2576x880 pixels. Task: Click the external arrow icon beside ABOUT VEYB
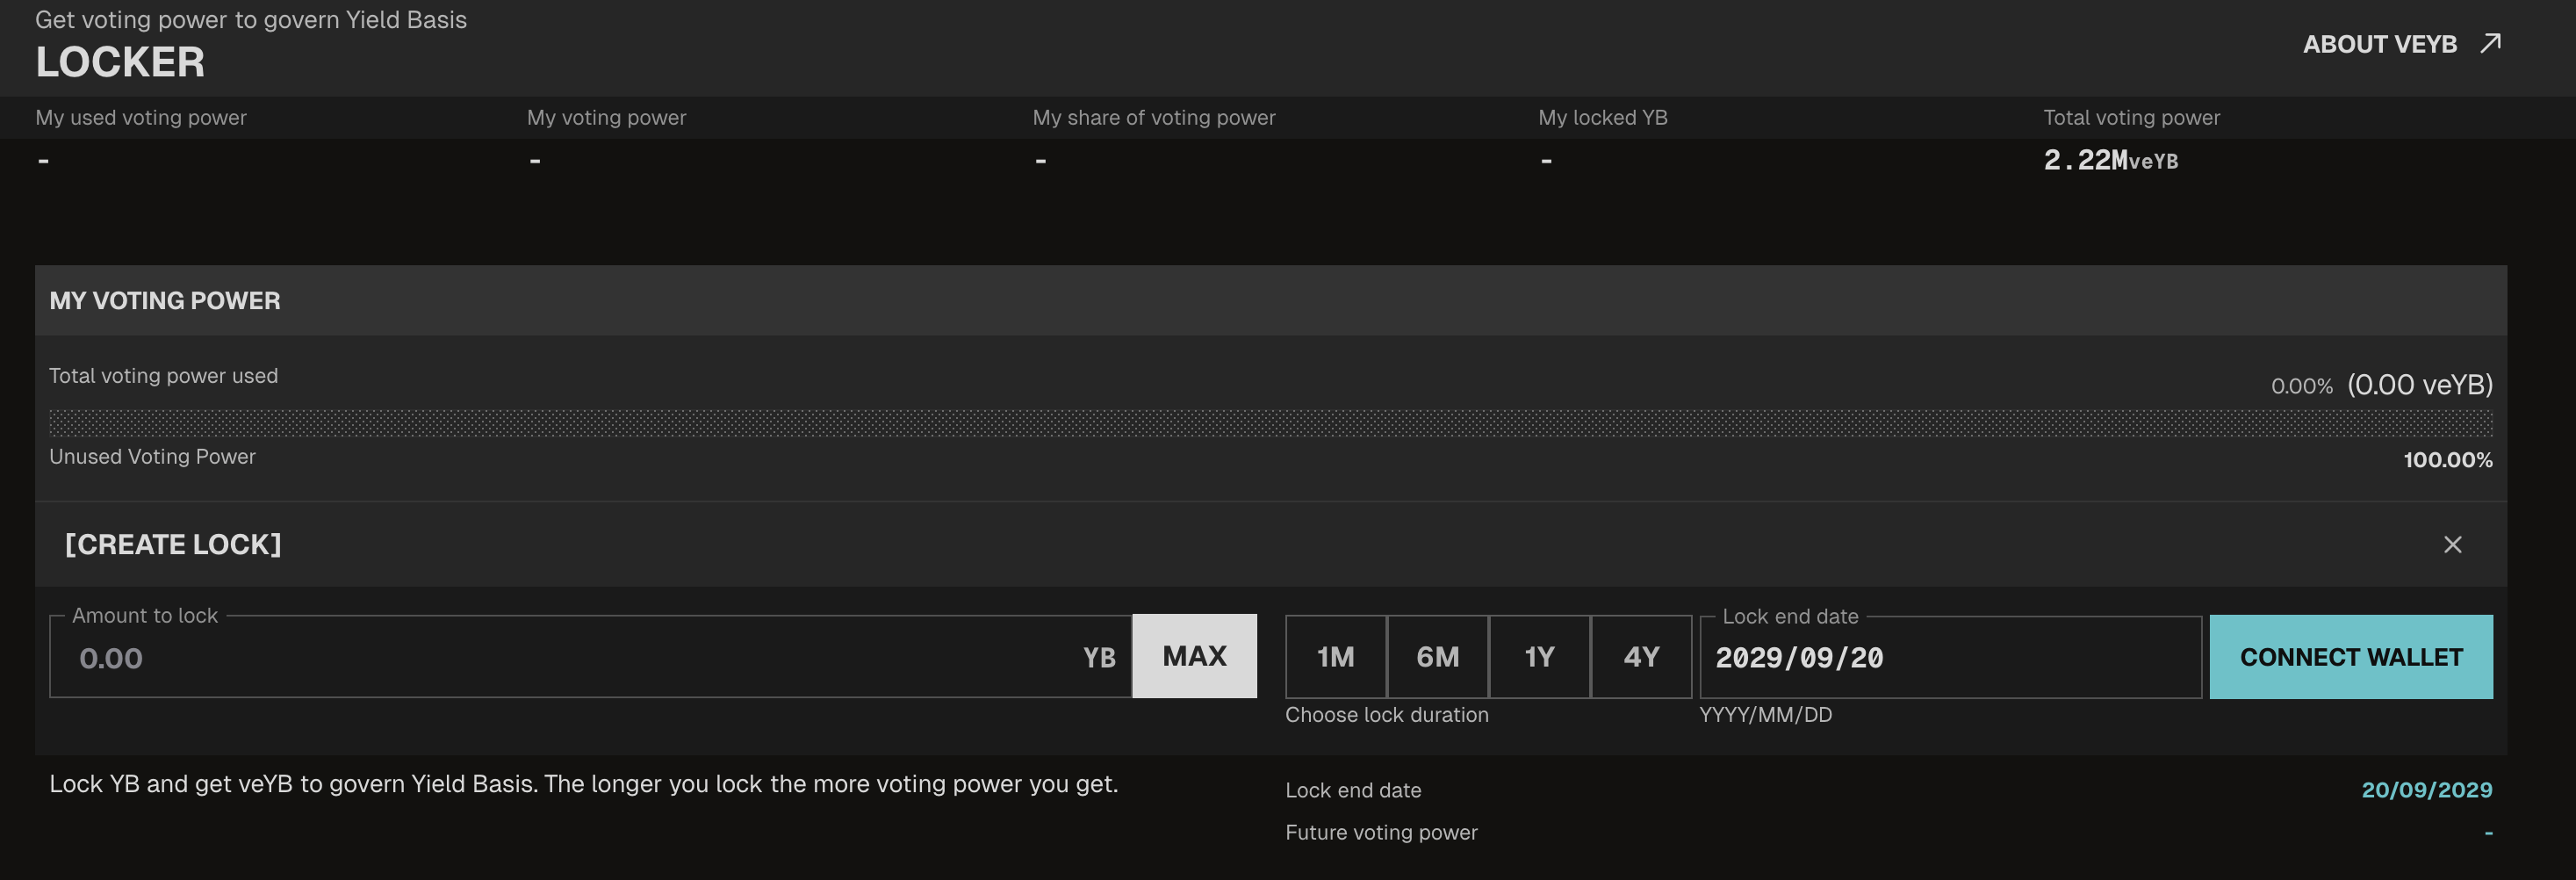[x=2490, y=43]
